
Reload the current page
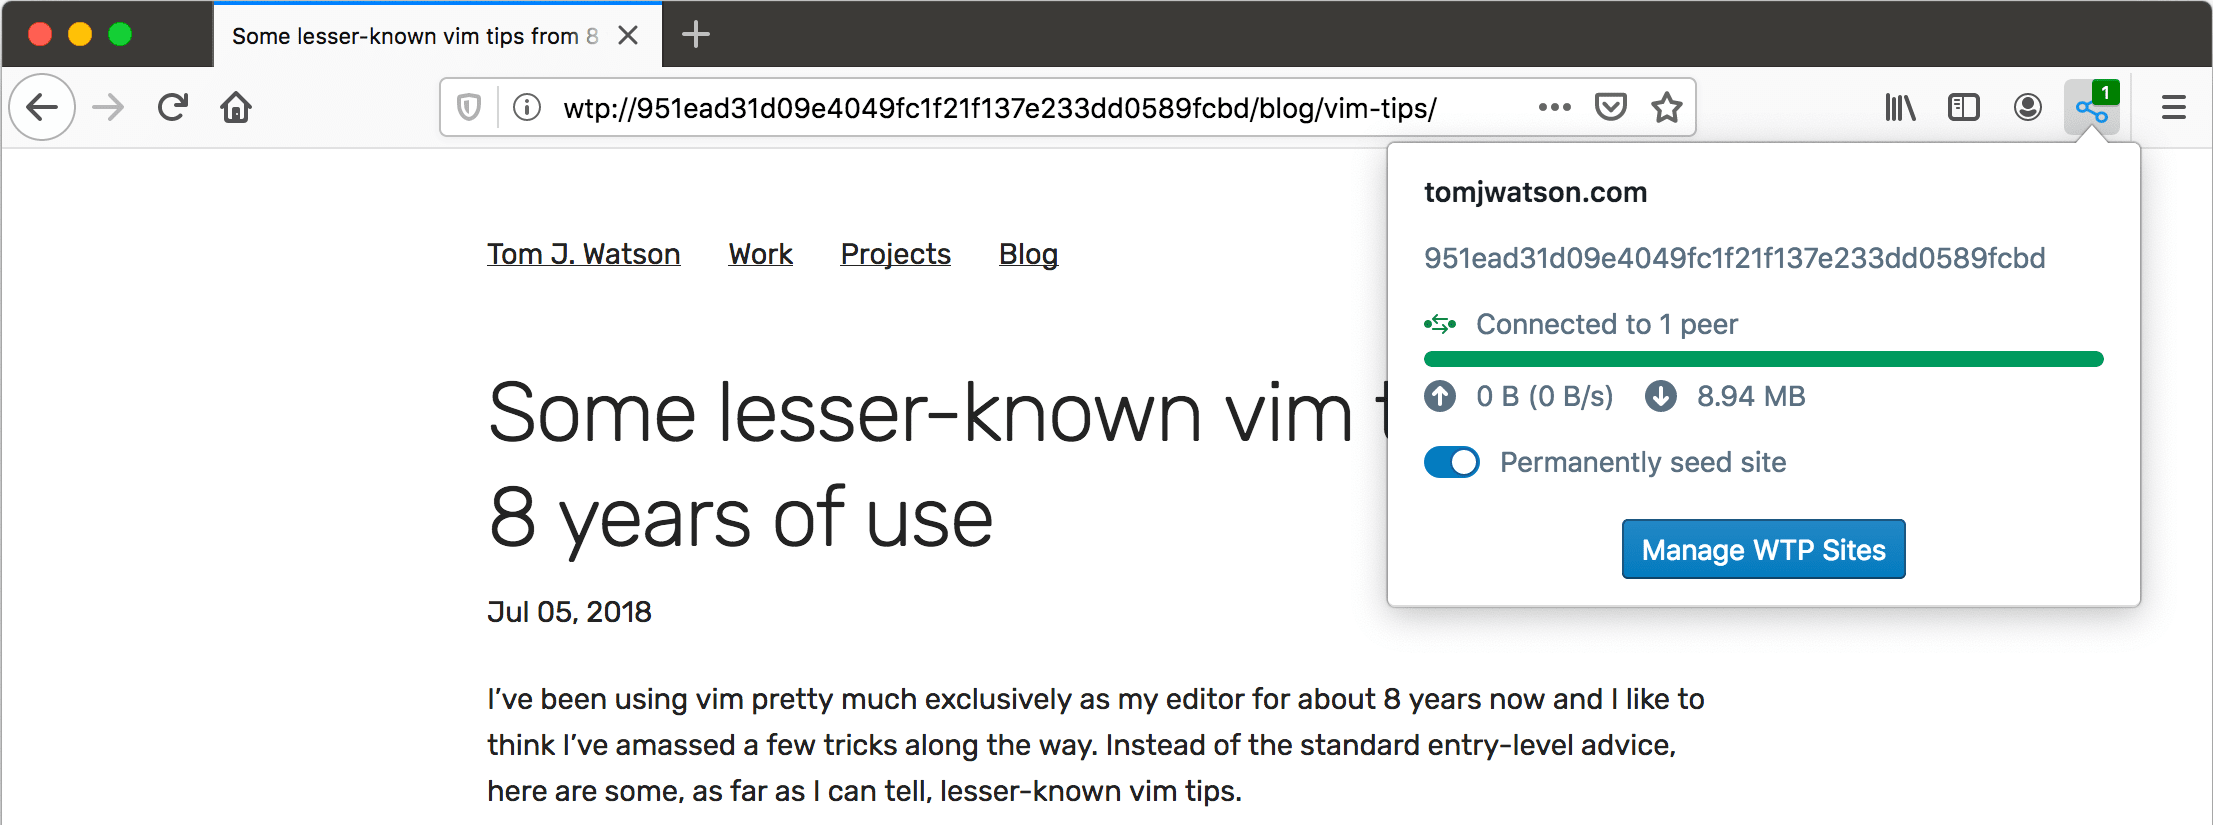[173, 107]
